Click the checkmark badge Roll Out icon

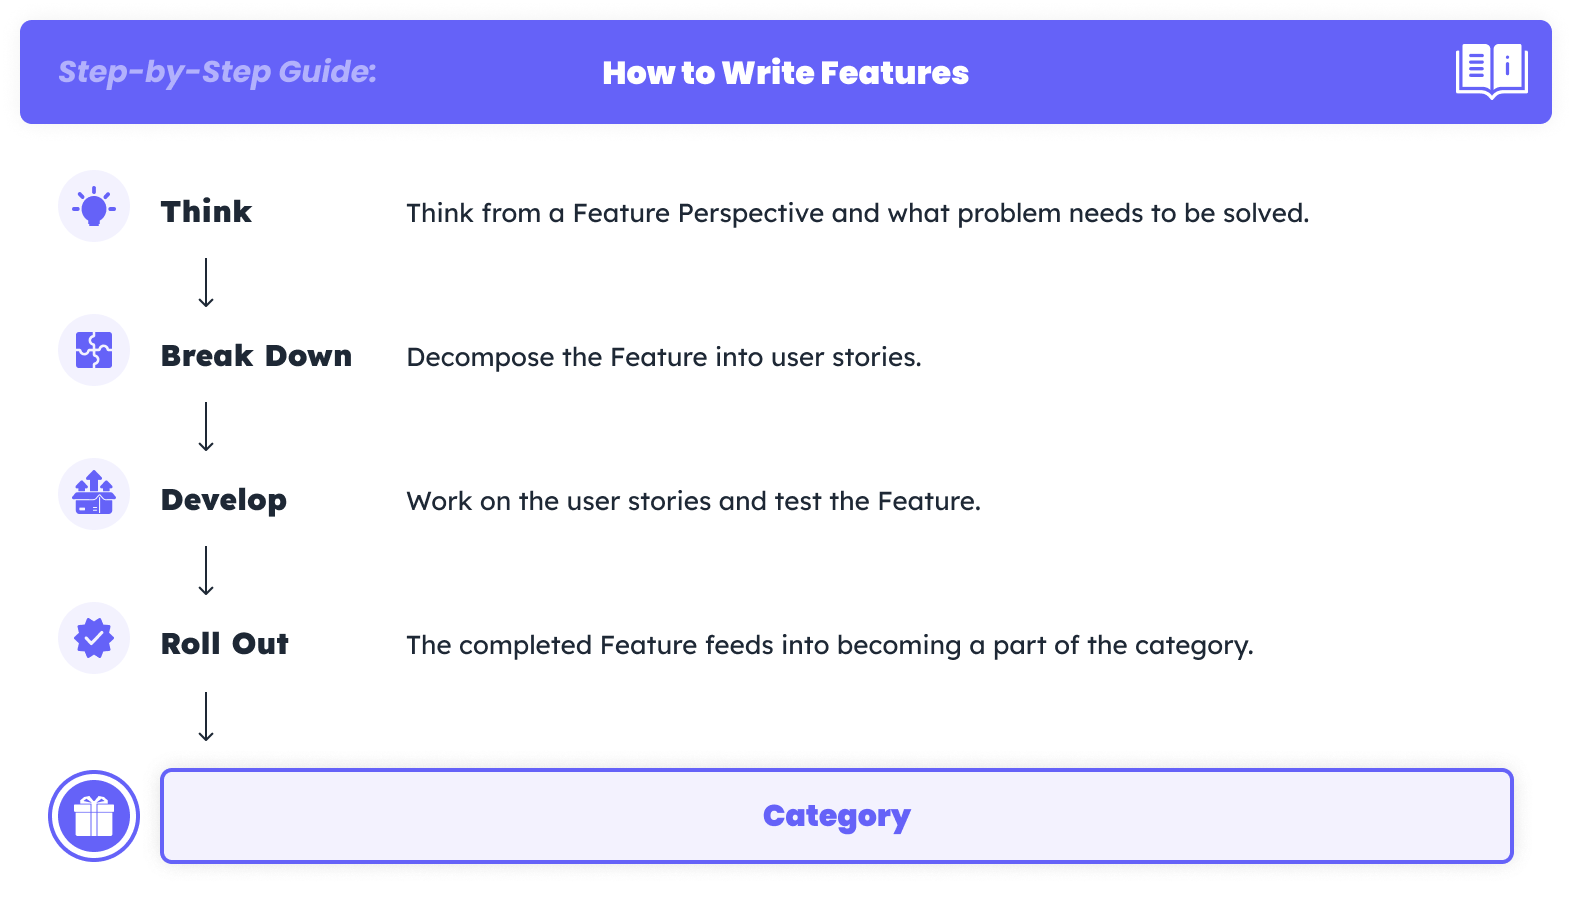point(94,638)
